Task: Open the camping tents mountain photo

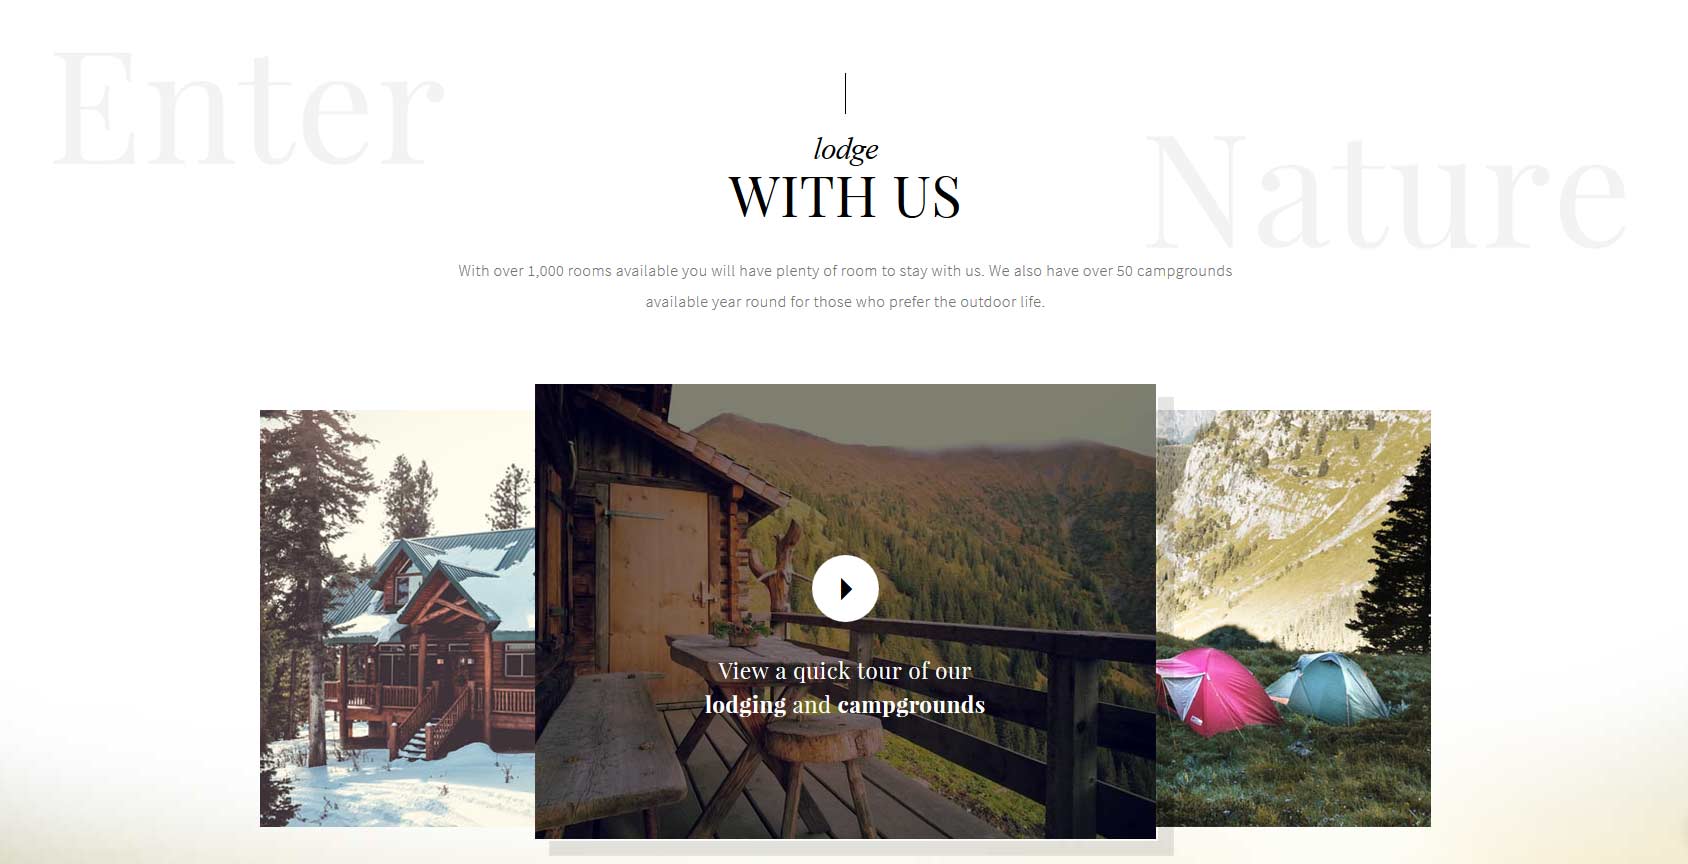Action: pos(1294,618)
